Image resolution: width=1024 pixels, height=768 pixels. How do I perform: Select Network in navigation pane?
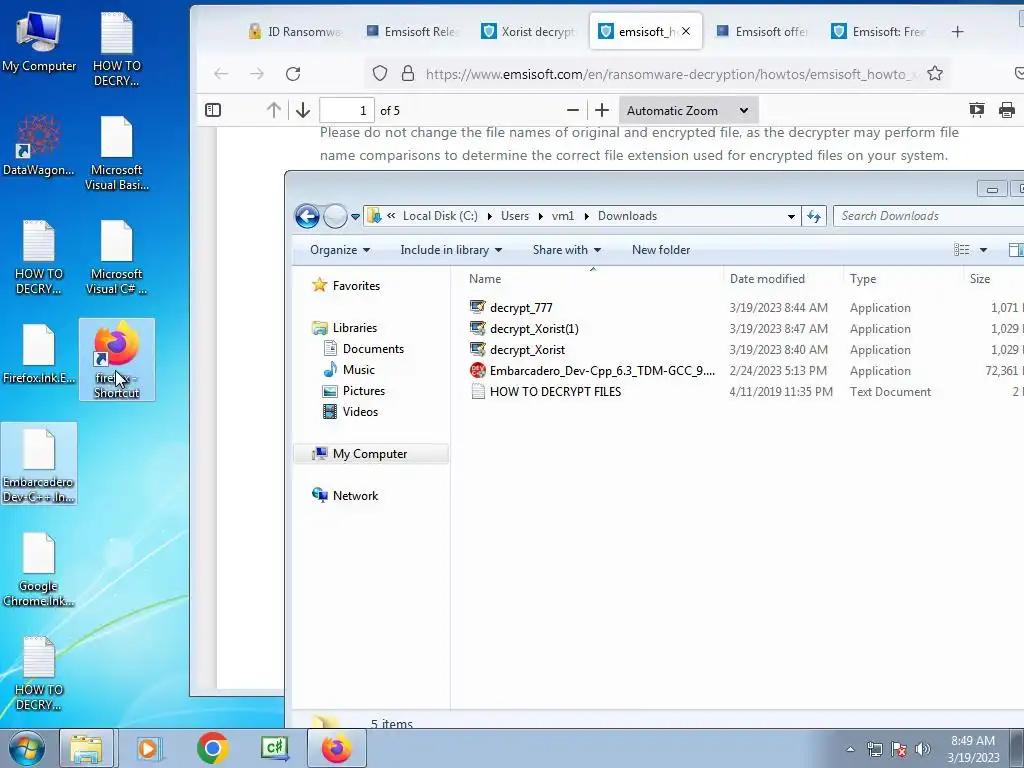355,496
